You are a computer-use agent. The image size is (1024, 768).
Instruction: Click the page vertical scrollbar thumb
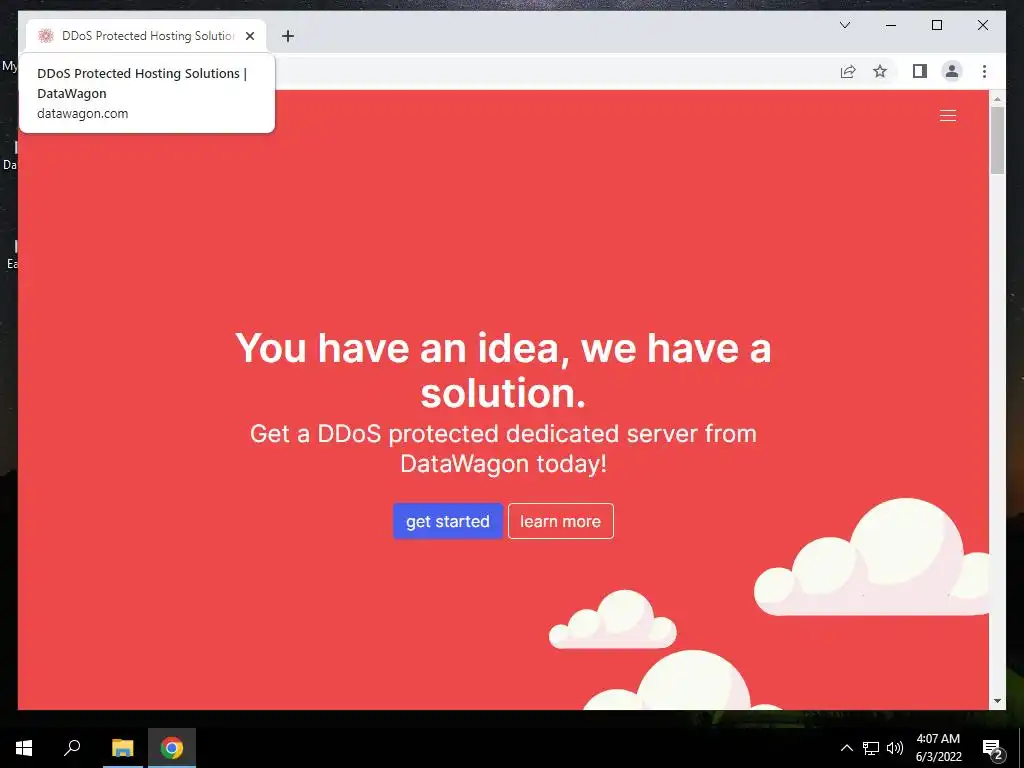[x=997, y=140]
